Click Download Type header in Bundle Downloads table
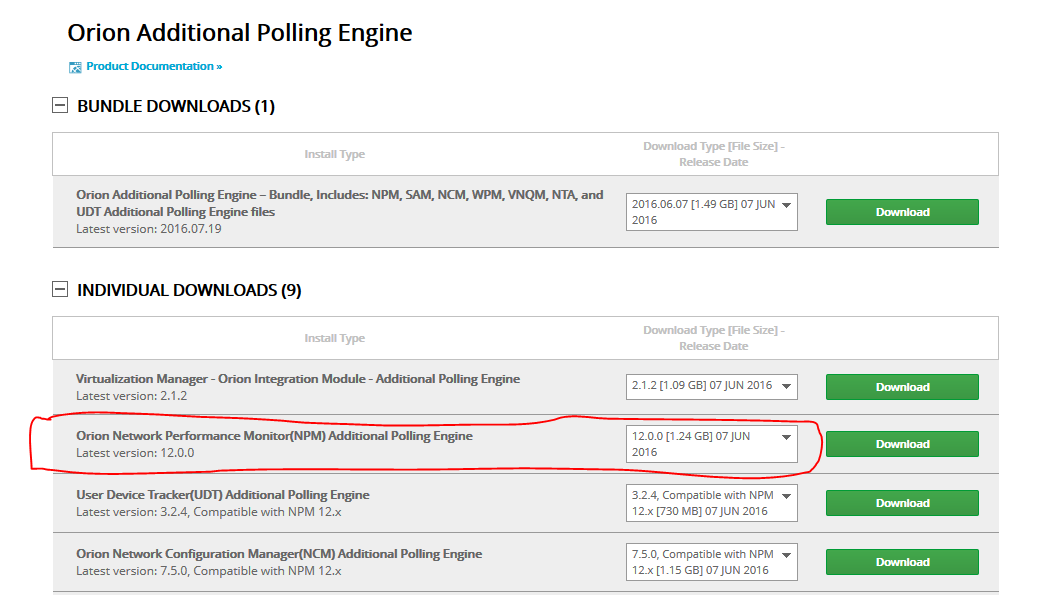The height and width of the screenshot is (595, 1043). pyautogui.click(x=714, y=154)
